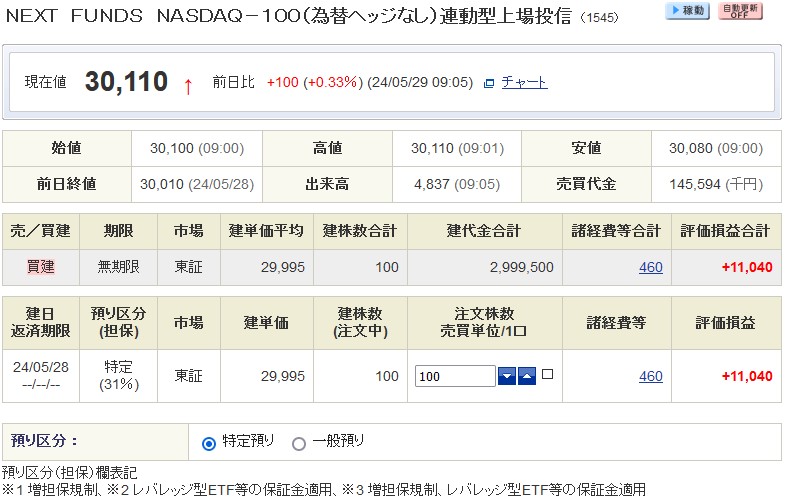This screenshot has width=791, height=503.
Task: Click the red 買建 label
Action: pyautogui.click(x=40, y=267)
